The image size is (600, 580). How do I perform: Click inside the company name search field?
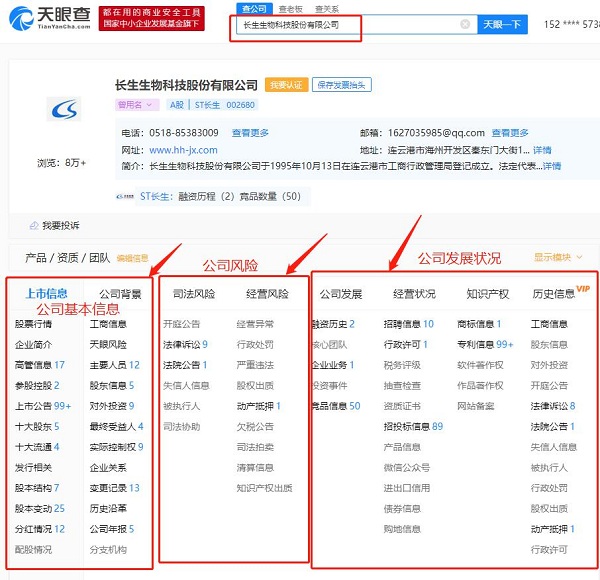[345, 25]
